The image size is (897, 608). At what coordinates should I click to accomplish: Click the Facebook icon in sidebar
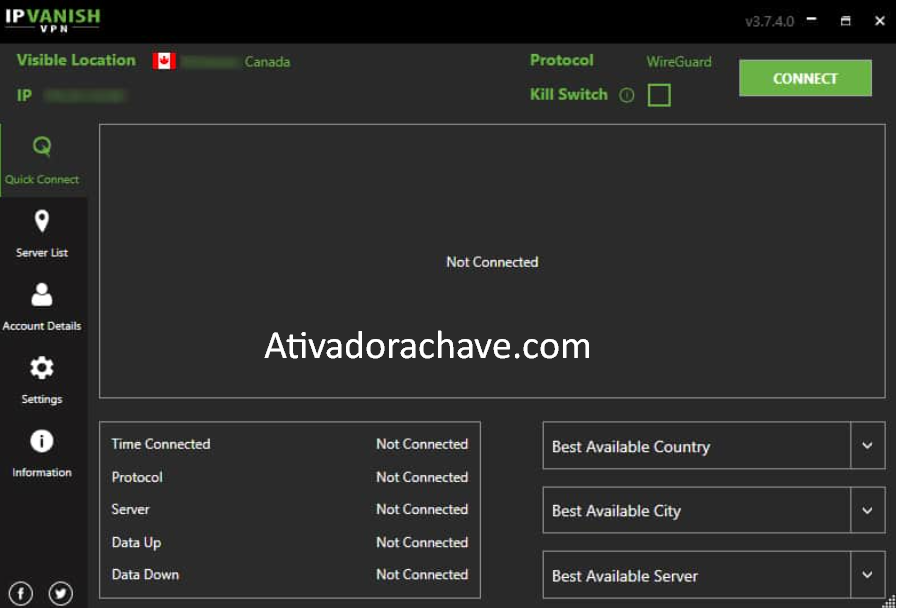pyautogui.click(x=21, y=593)
